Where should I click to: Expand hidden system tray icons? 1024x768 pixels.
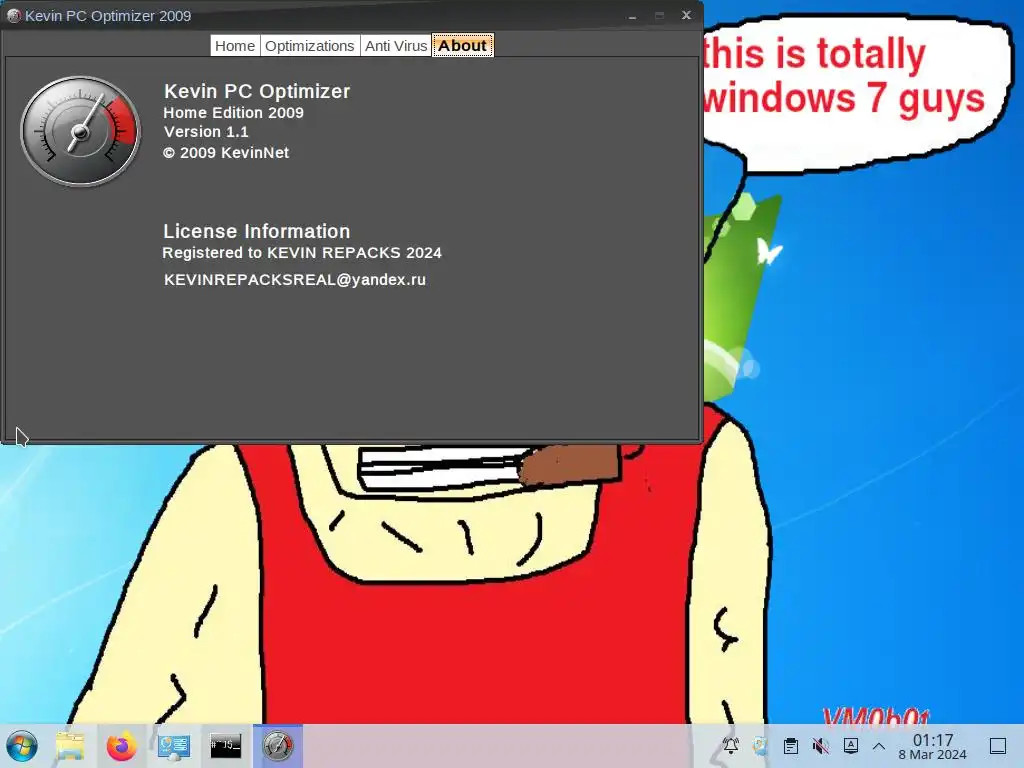click(x=879, y=746)
